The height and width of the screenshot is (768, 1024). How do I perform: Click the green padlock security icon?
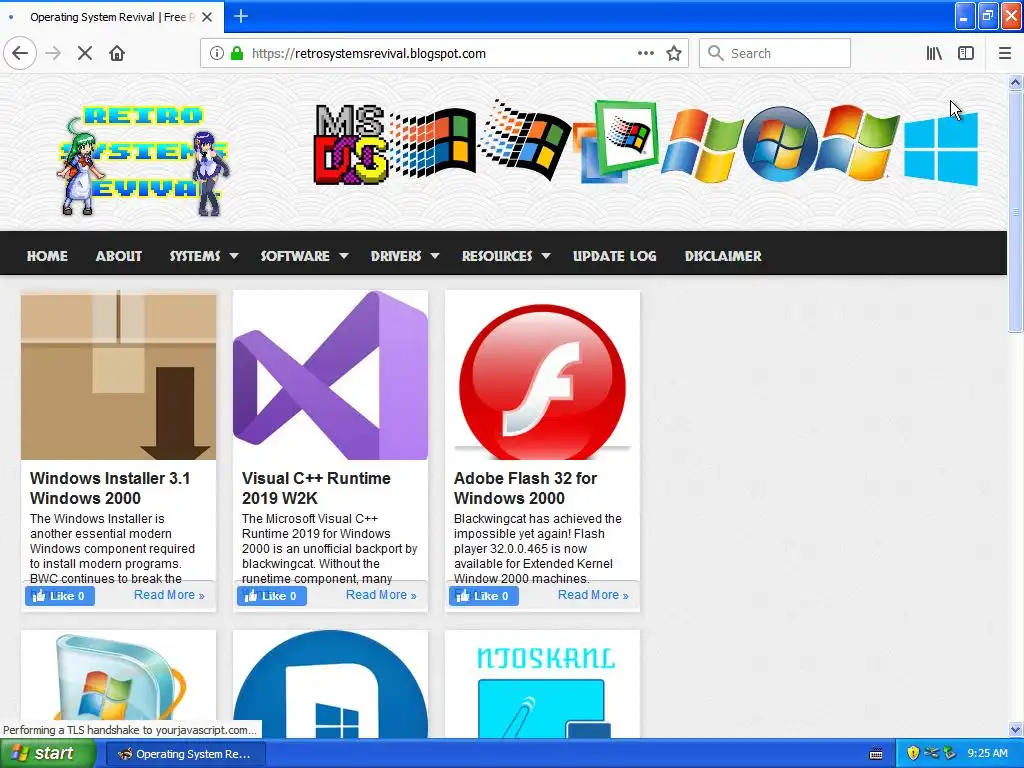237,53
